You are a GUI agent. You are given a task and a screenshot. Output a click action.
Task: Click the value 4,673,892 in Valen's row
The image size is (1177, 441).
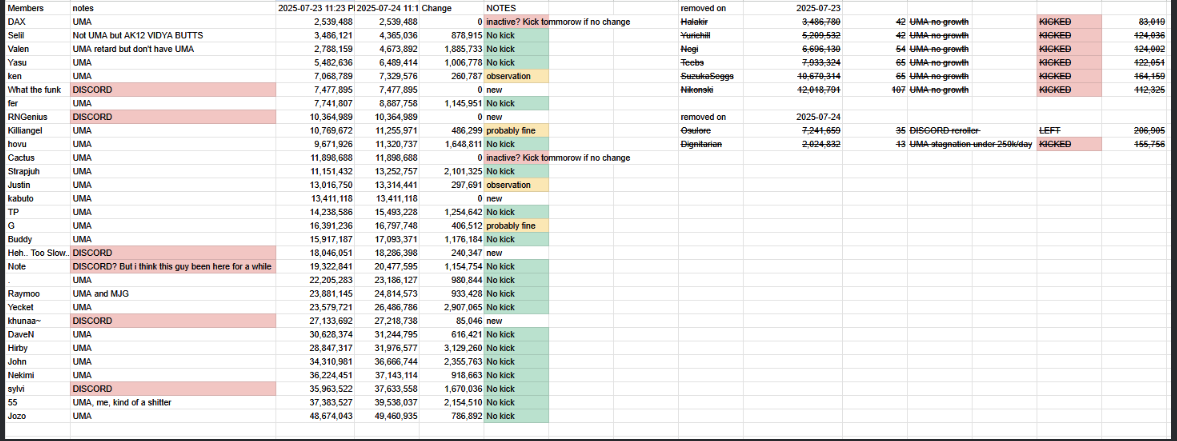click(x=387, y=49)
